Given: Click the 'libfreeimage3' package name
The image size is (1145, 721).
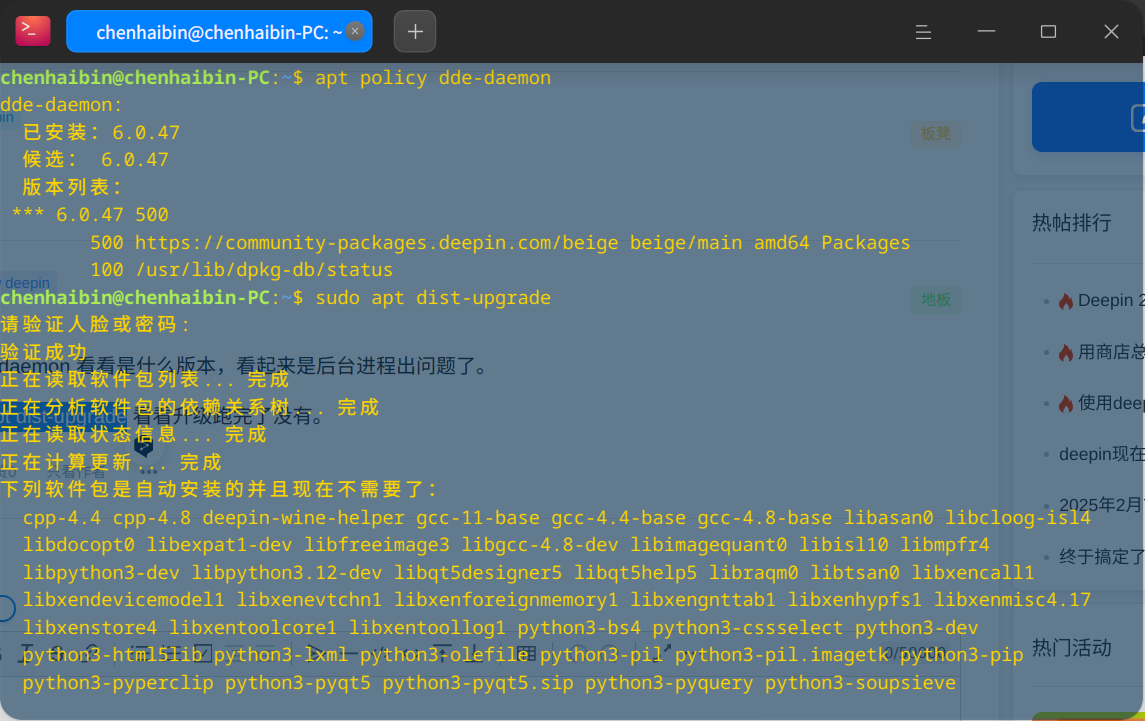Looking at the screenshot, I should [377, 545].
